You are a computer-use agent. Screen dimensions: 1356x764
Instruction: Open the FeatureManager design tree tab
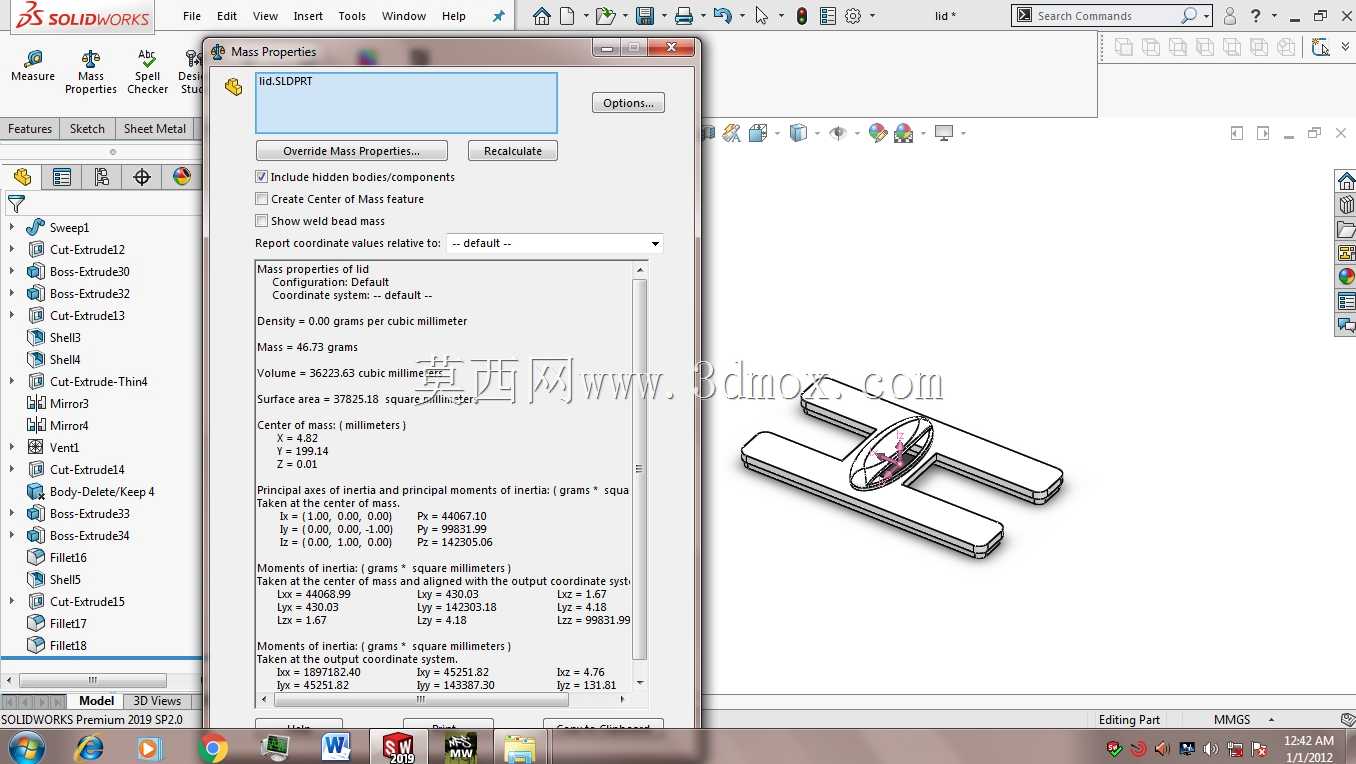(x=22, y=177)
